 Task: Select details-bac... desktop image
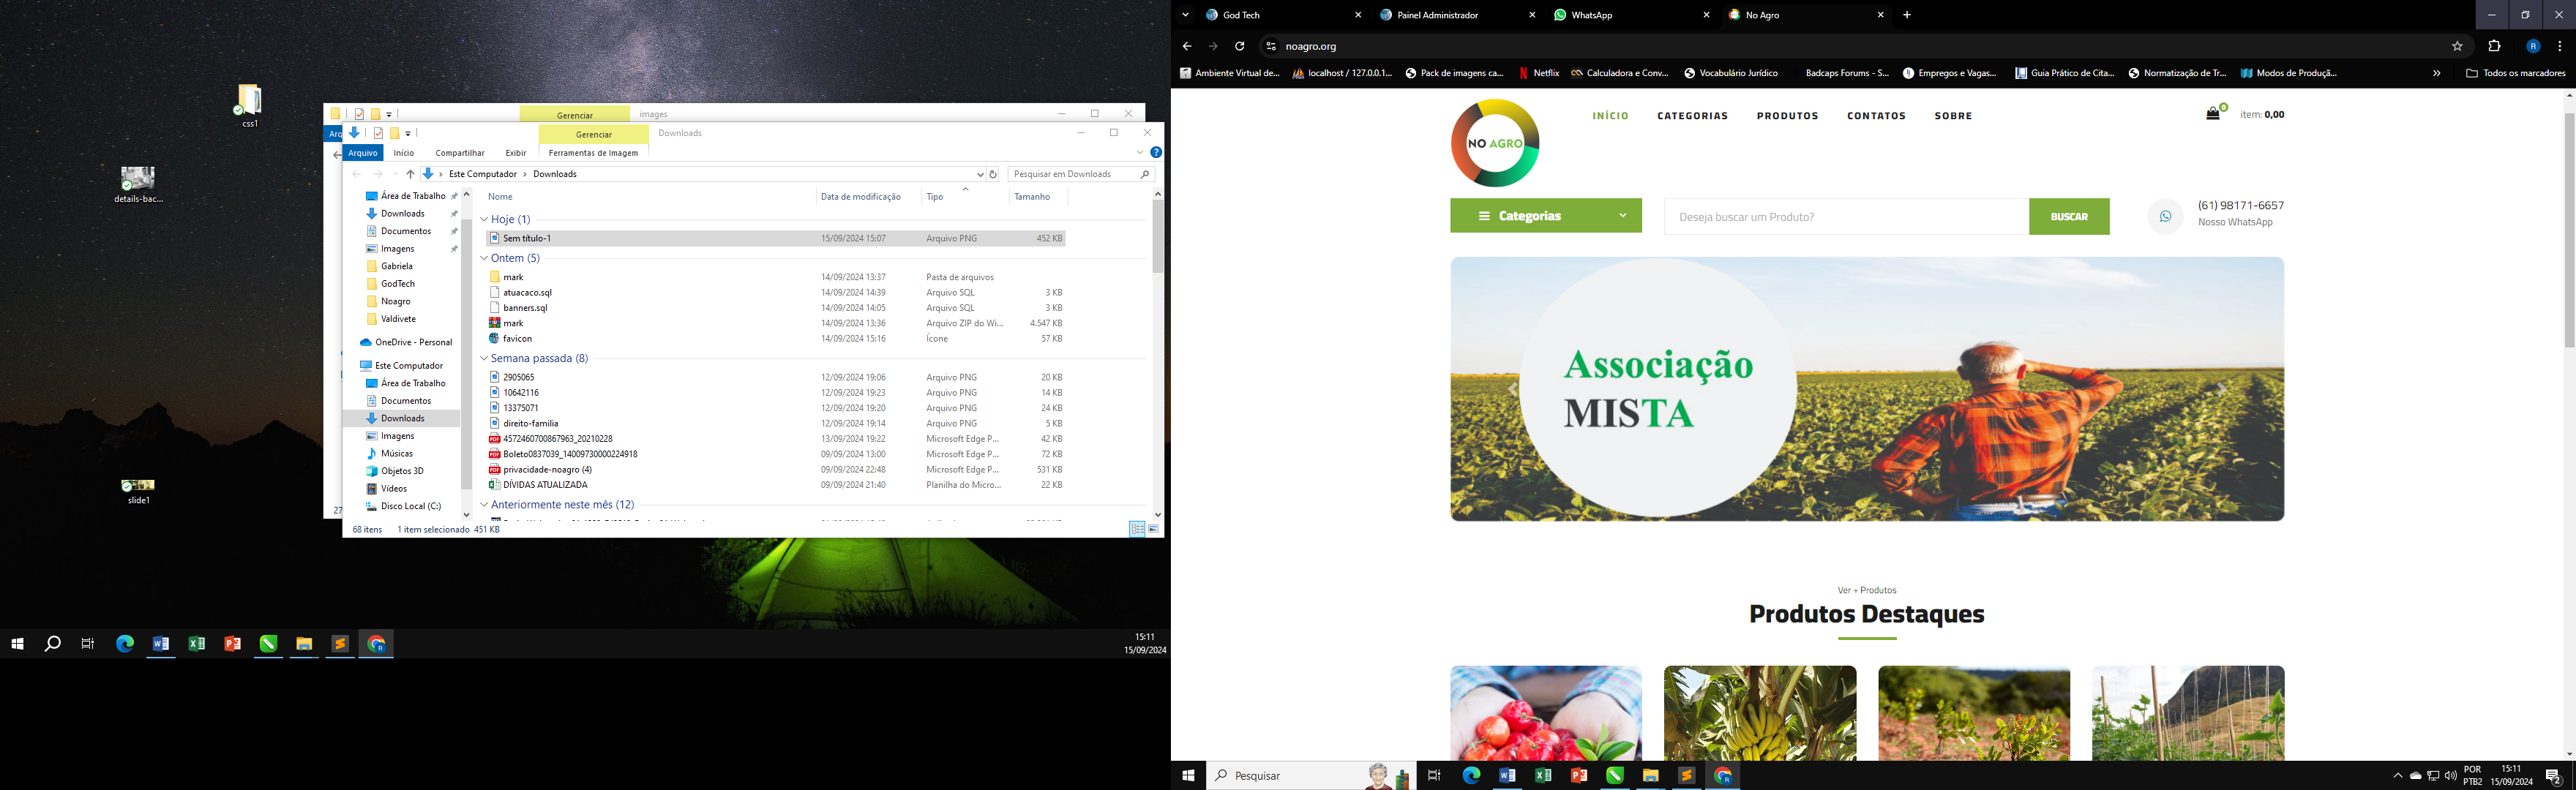click(138, 185)
